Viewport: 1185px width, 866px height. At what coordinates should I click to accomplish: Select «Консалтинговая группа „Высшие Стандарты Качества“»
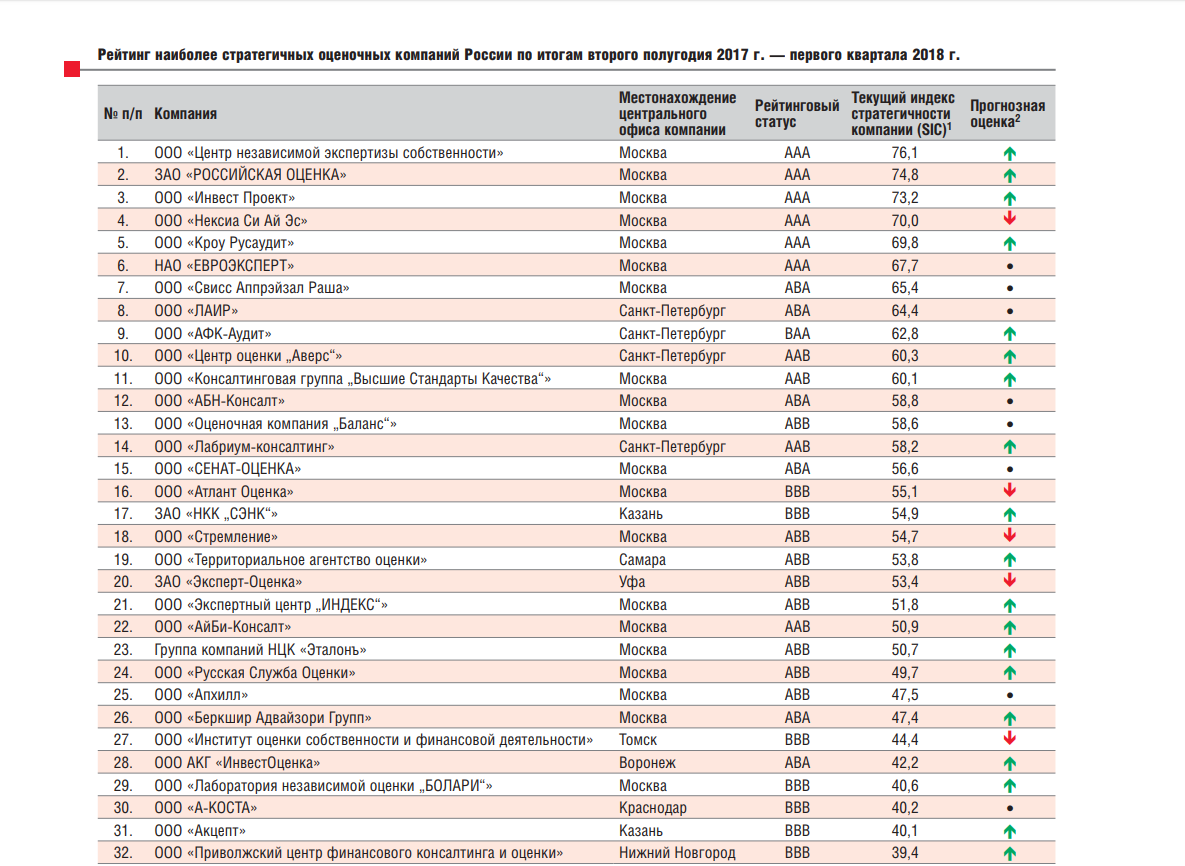[x=352, y=379]
